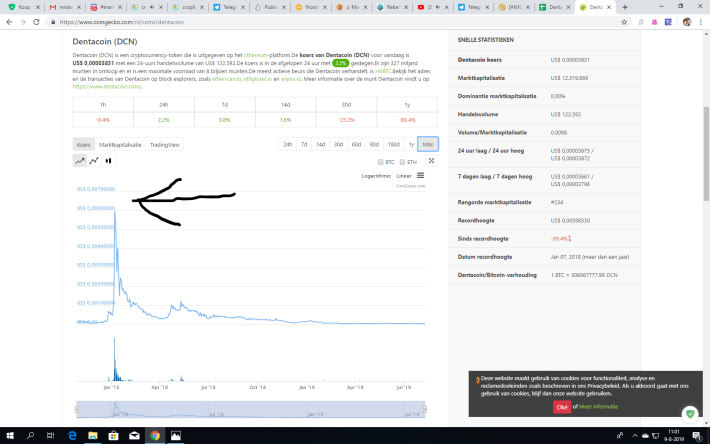Viewport: 710px width, 444px height.
Task: Switch to the TradingView tab
Action: (165, 144)
